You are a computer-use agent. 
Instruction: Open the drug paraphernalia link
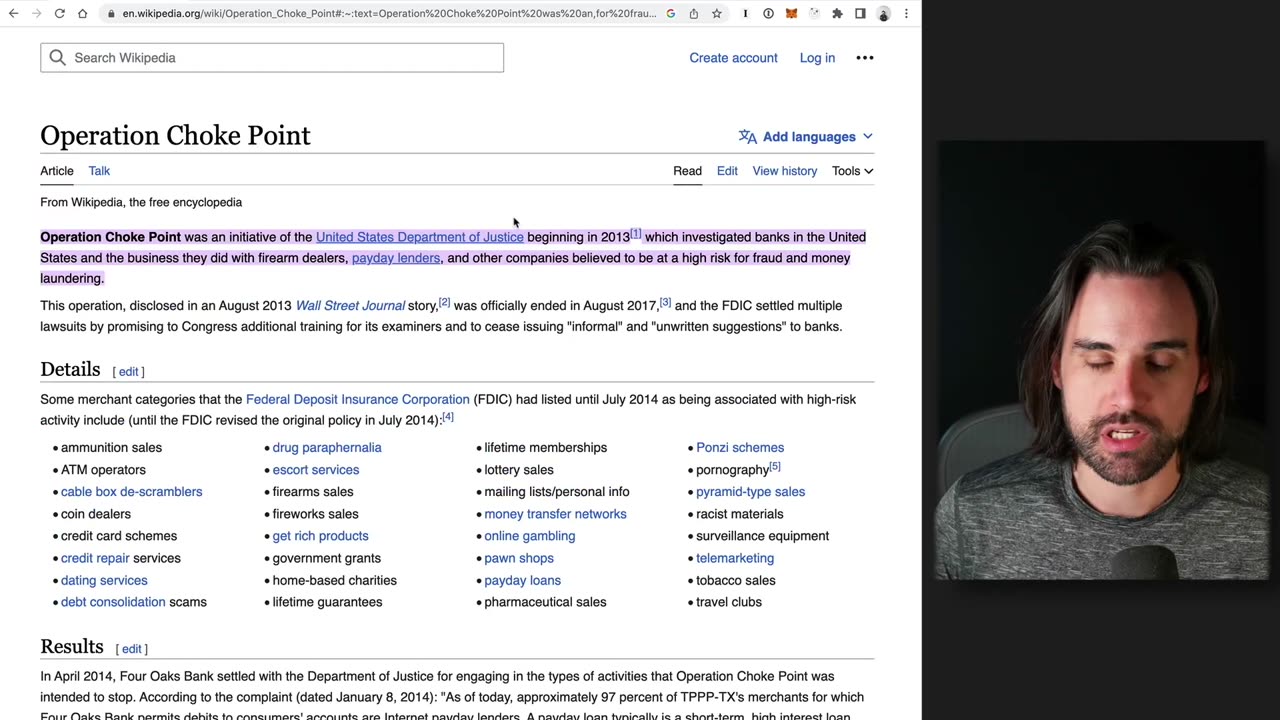(327, 448)
